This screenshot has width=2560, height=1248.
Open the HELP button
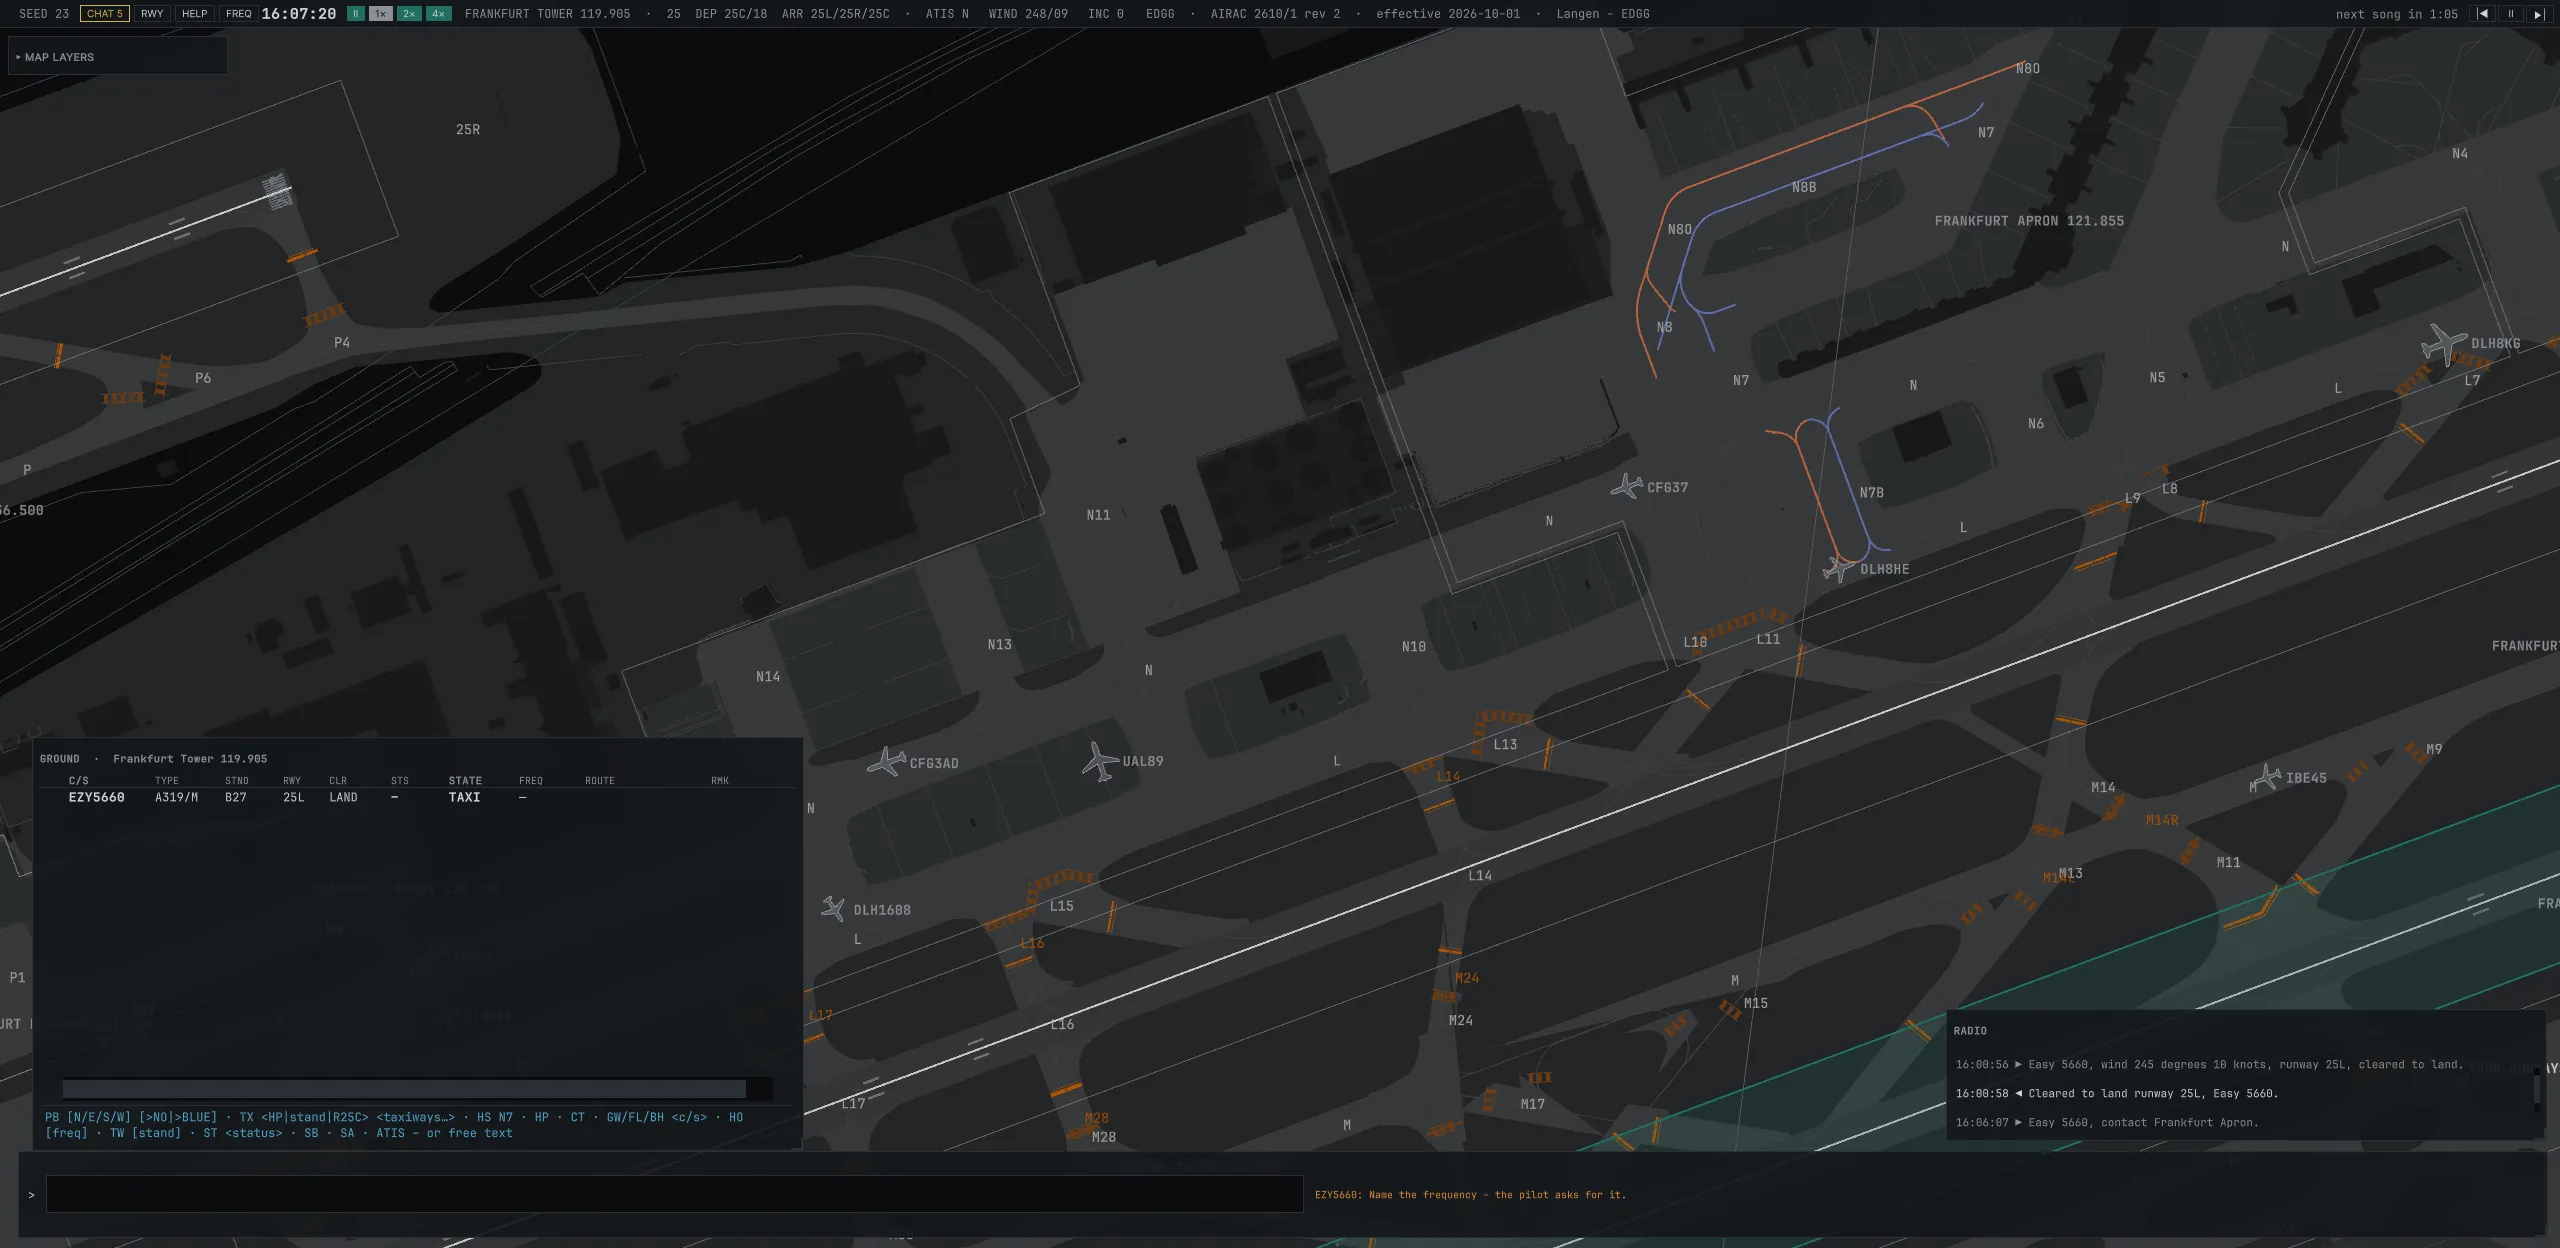pos(195,14)
